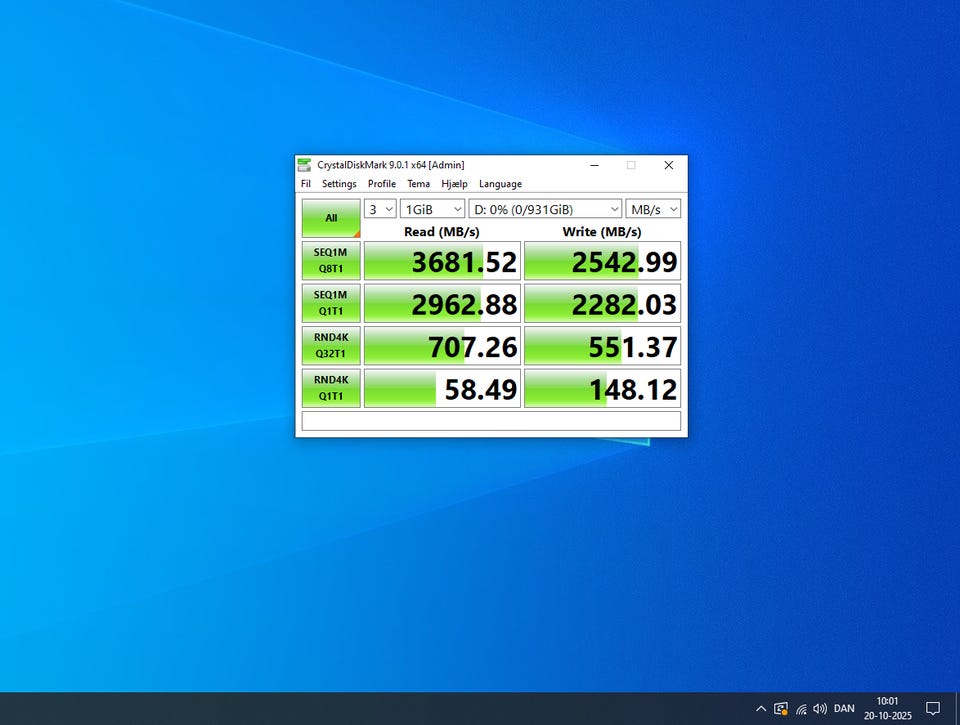
Task: Open the notification action center
Action: click(932, 708)
